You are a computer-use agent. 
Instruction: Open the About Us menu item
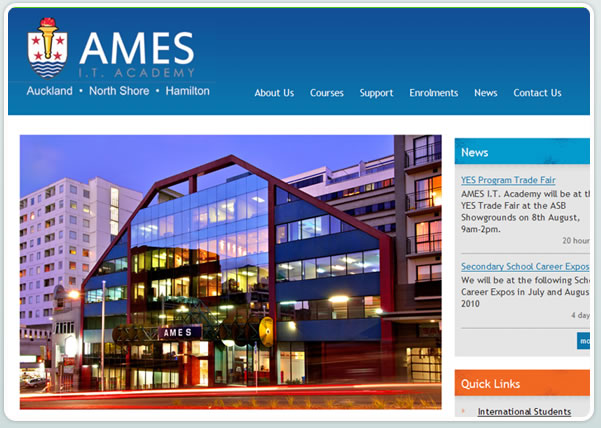click(x=274, y=93)
